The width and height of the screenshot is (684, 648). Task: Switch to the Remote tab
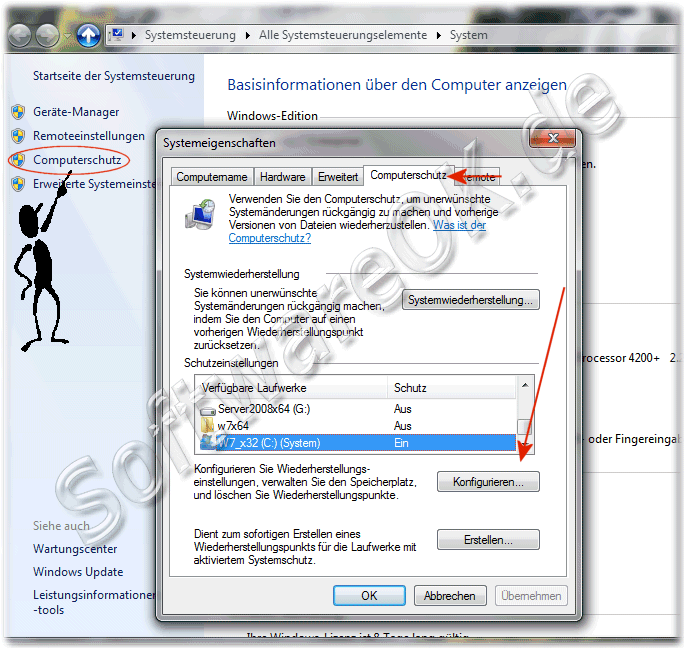[x=479, y=177]
